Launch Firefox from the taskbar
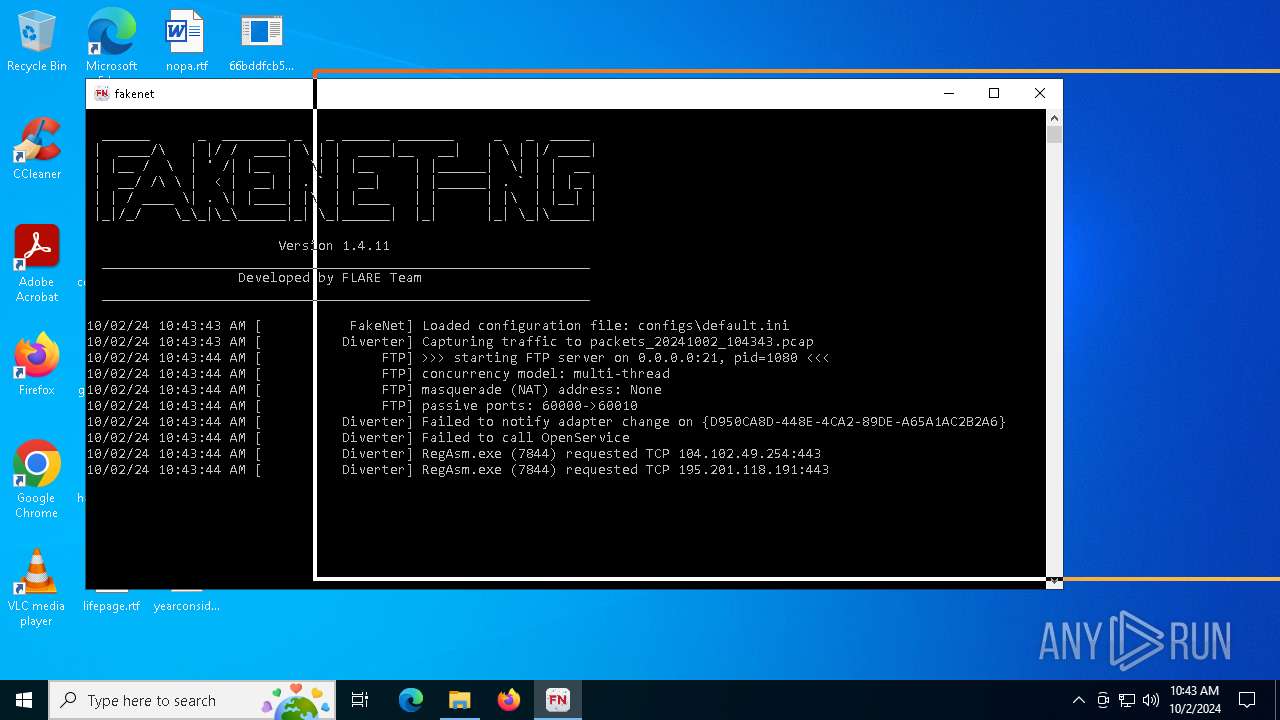 click(508, 700)
